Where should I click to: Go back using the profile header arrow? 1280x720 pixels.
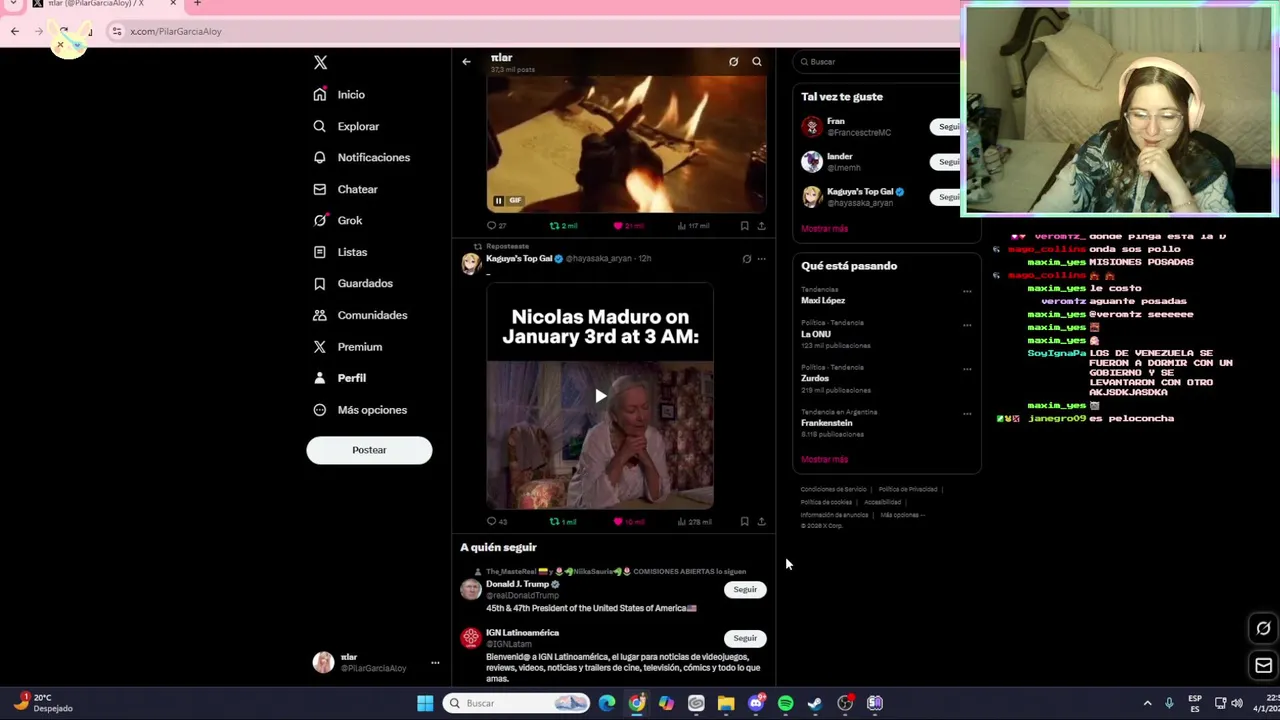466,62
